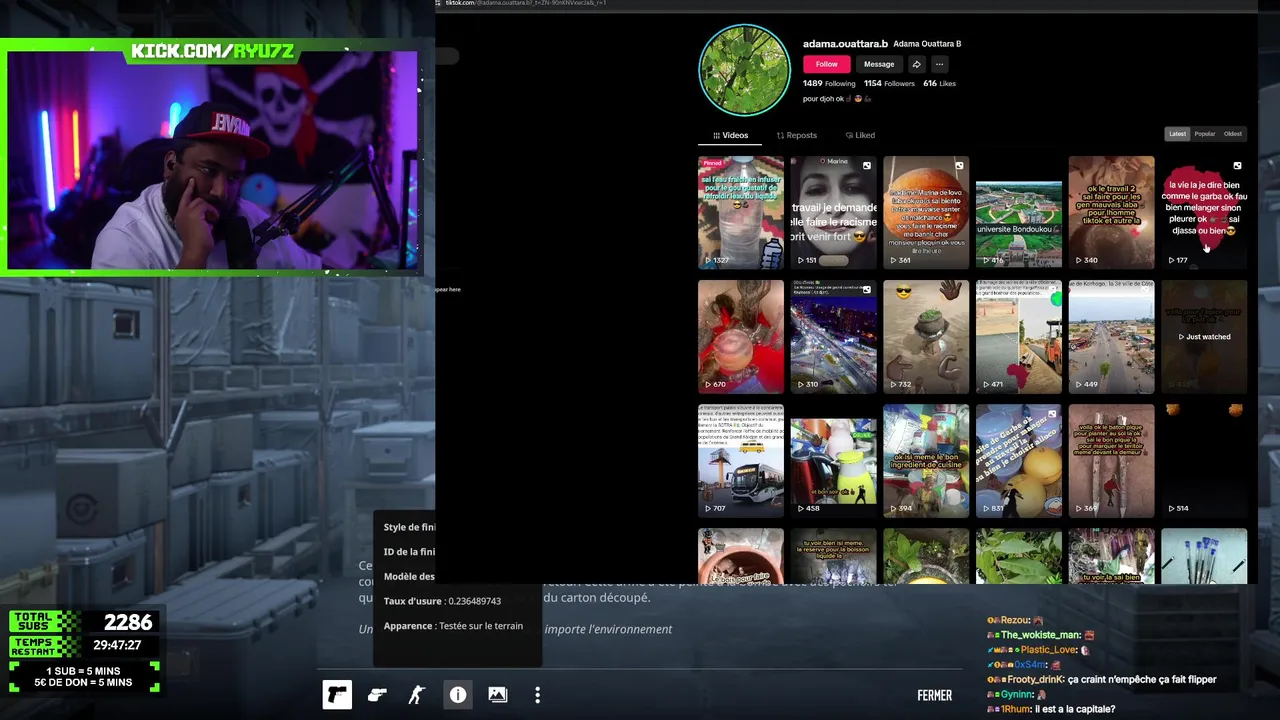Open the night city video with 310 views
This screenshot has height=720, width=1280.
pyautogui.click(x=833, y=336)
